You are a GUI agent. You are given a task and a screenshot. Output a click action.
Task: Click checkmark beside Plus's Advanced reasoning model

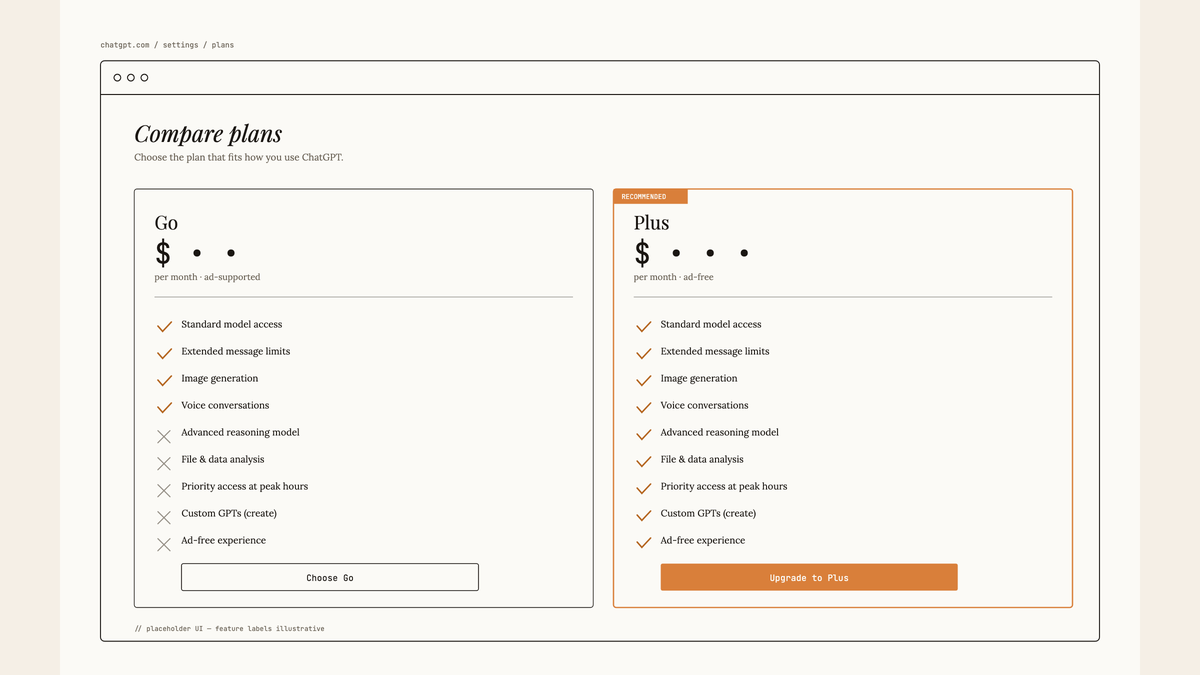[643, 434]
